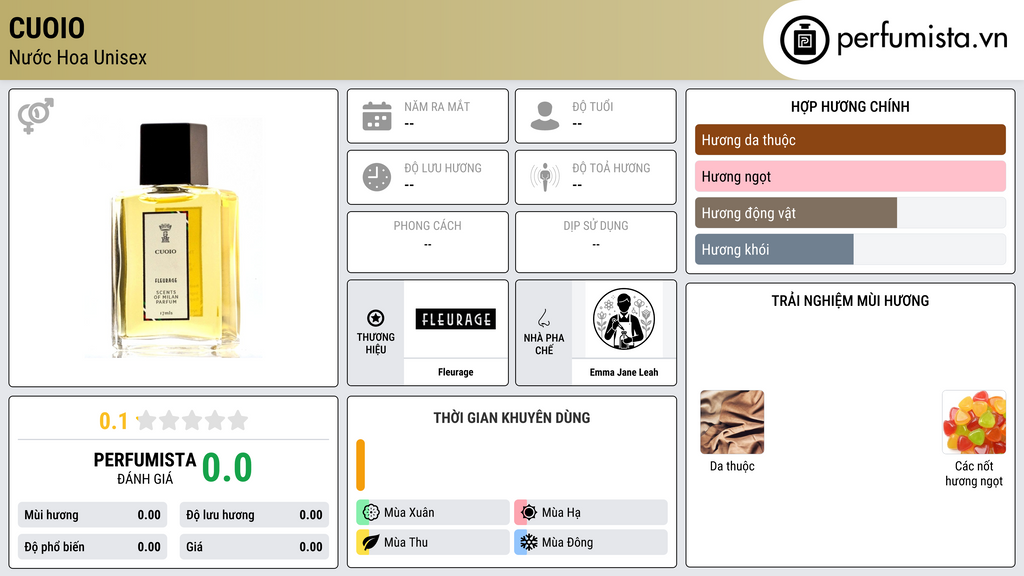Click the person icon for Độ tuổi
1024x576 pixels.
point(545,116)
